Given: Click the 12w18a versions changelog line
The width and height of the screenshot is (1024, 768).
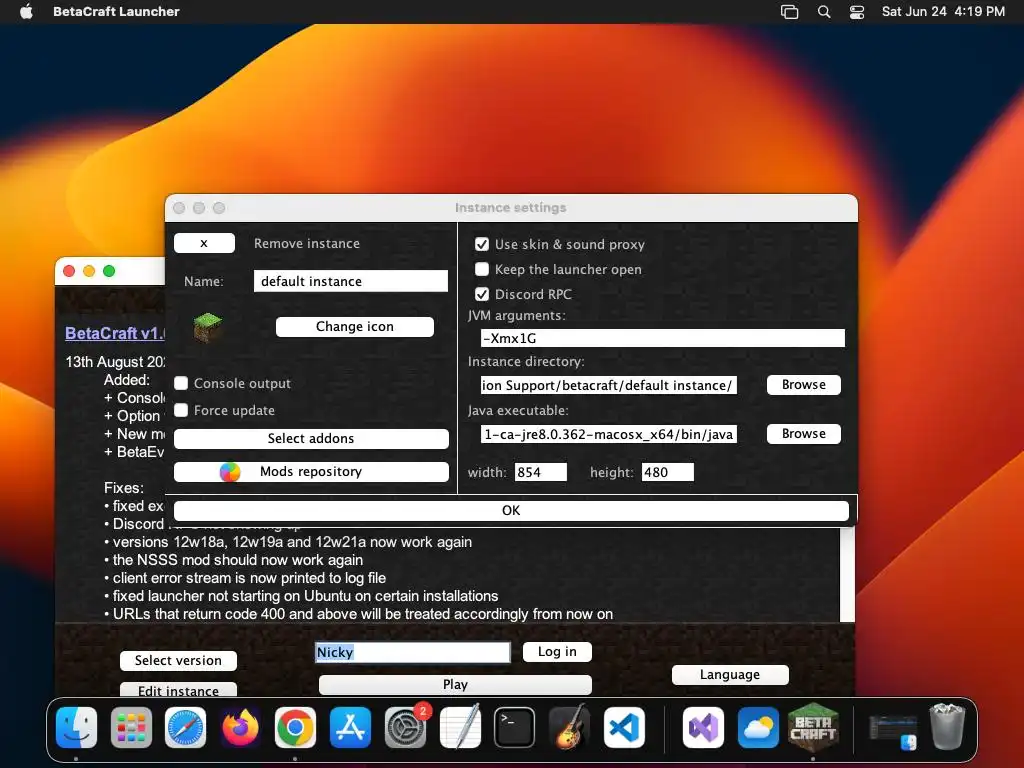Looking at the screenshot, I should (287, 542).
